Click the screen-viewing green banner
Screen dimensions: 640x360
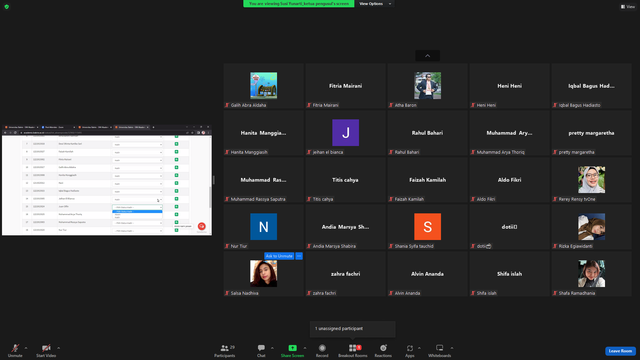(x=299, y=4)
